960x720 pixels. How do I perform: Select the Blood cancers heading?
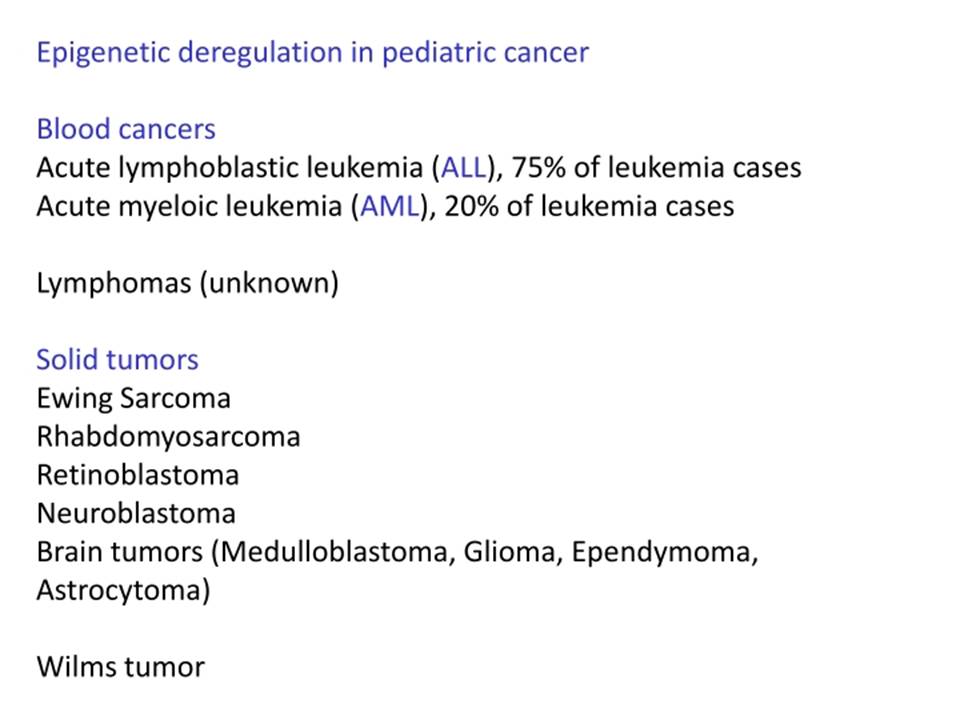point(126,129)
